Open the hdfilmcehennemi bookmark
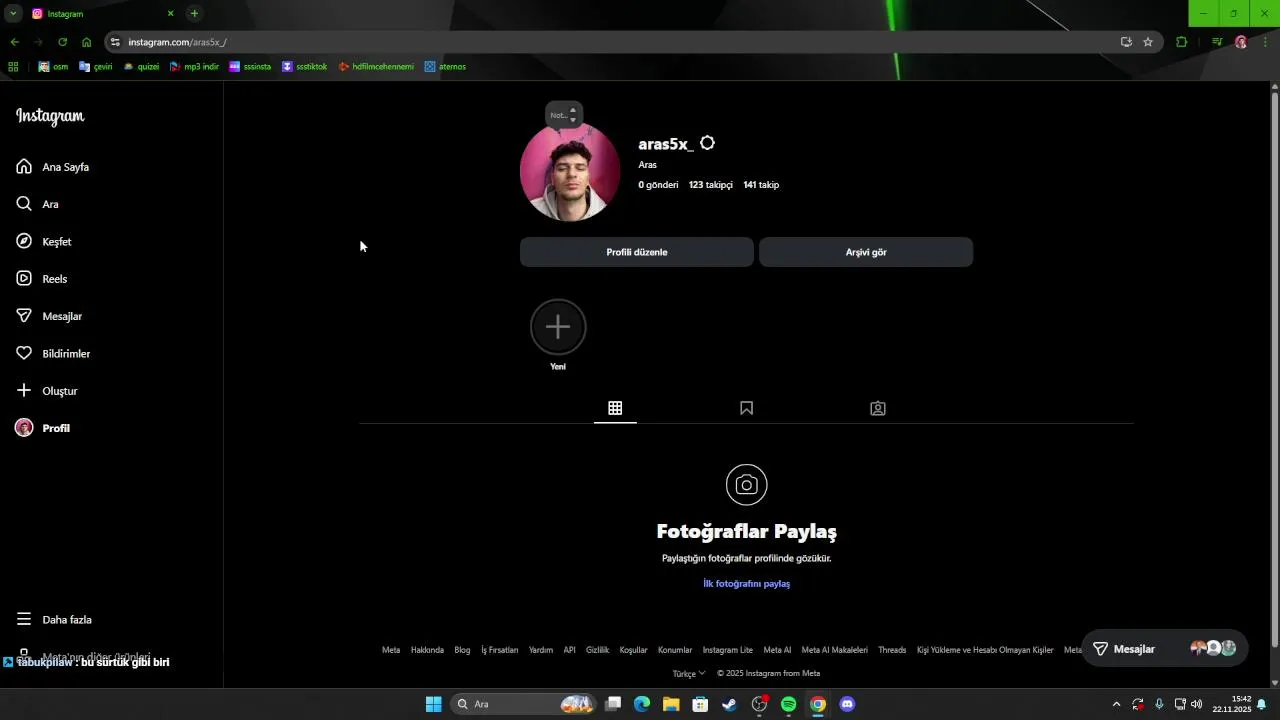 coord(376,67)
